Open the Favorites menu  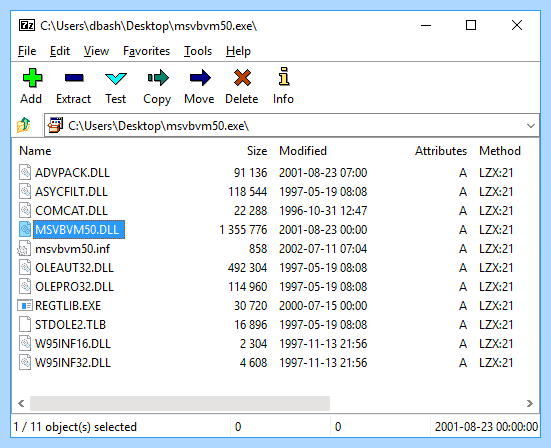[x=146, y=51]
